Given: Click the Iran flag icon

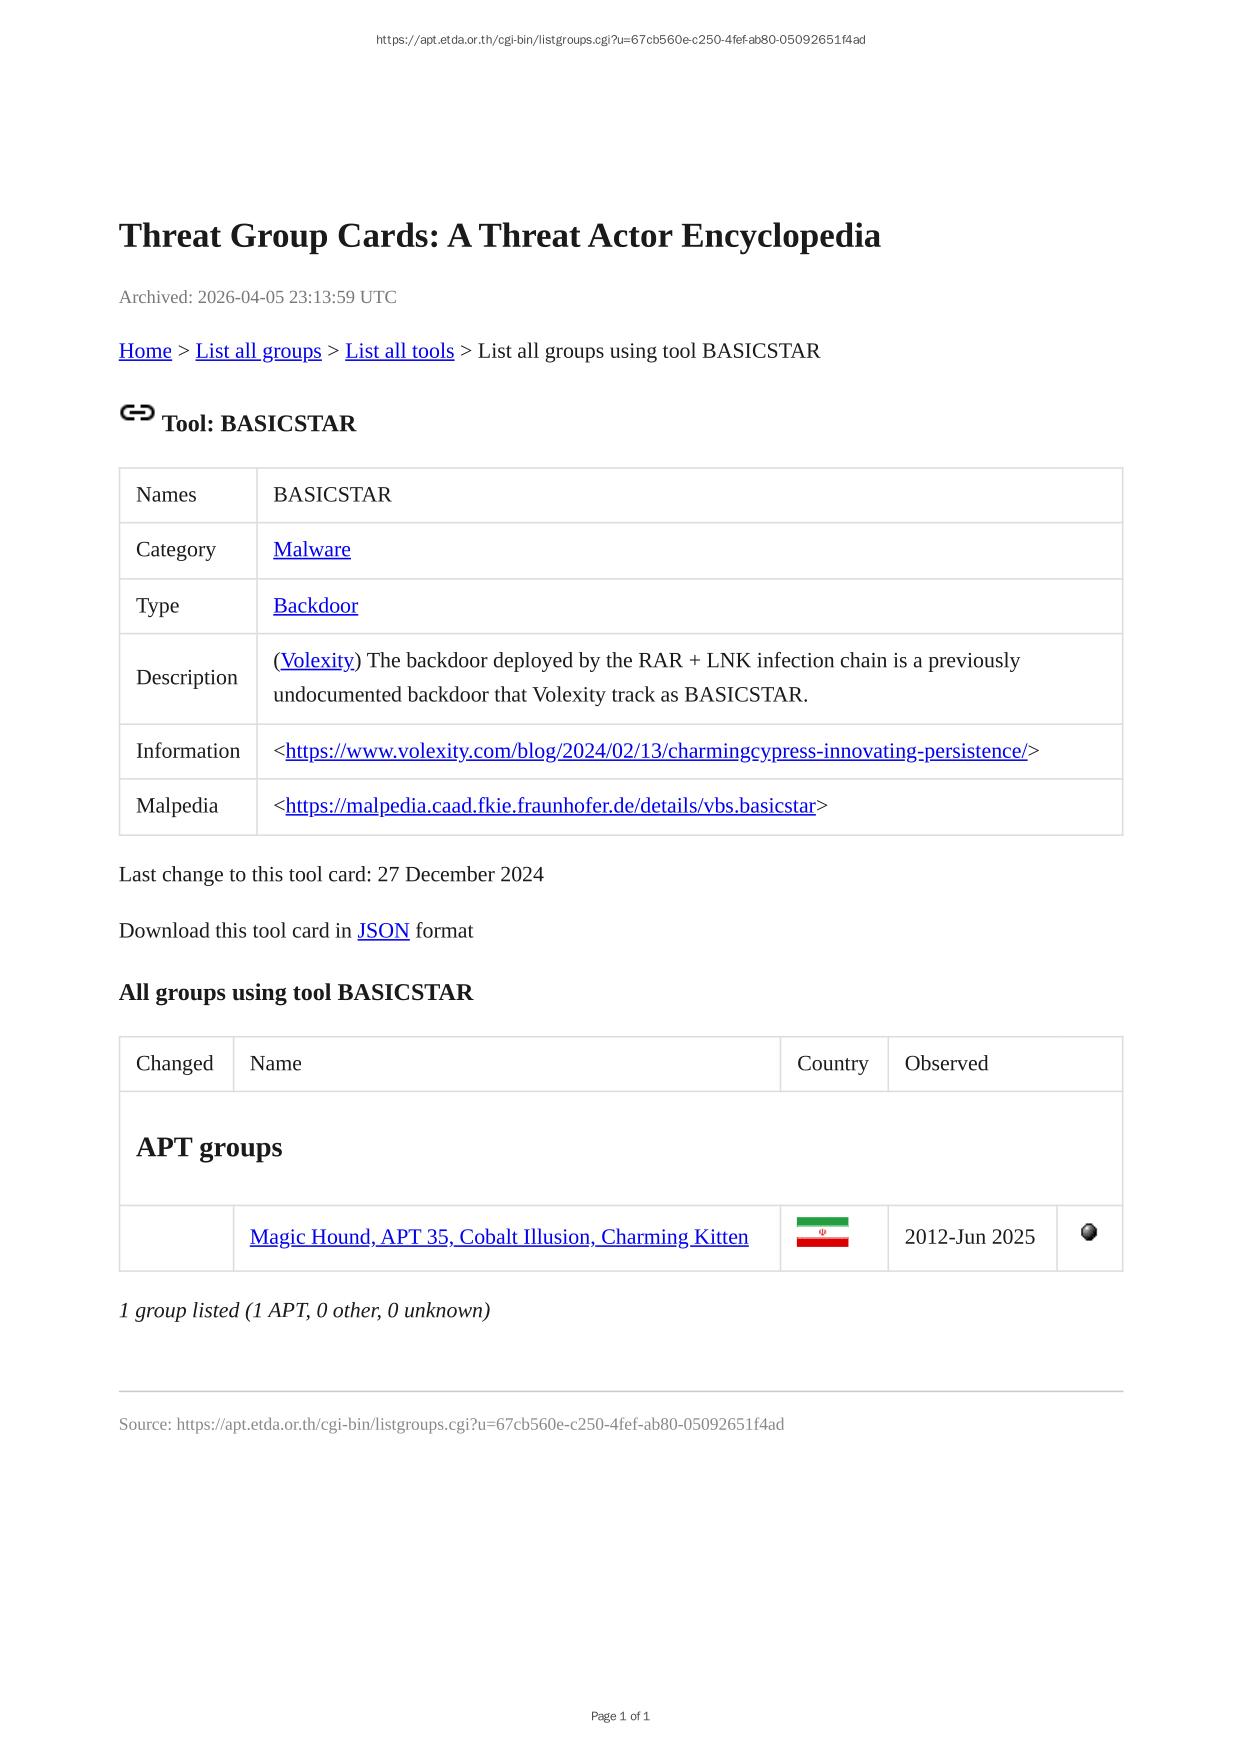Looking at the screenshot, I should 822,1232.
